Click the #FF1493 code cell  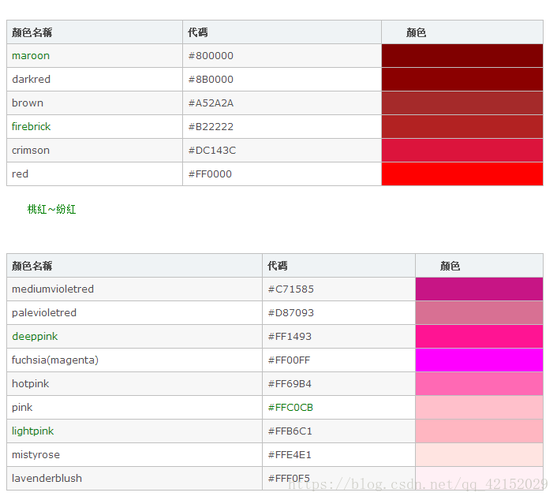pyautogui.click(x=339, y=336)
